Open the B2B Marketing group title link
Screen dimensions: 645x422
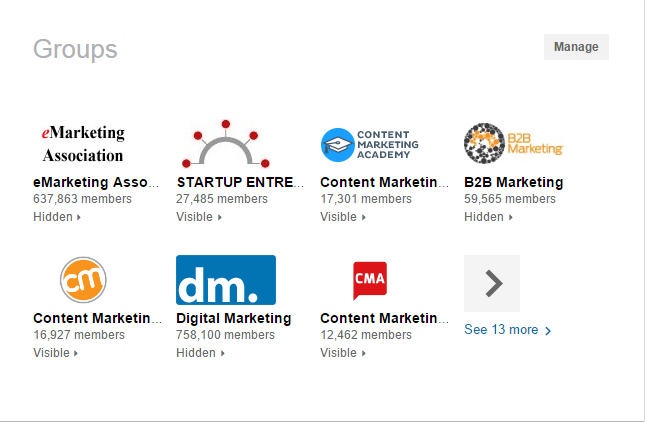click(513, 183)
